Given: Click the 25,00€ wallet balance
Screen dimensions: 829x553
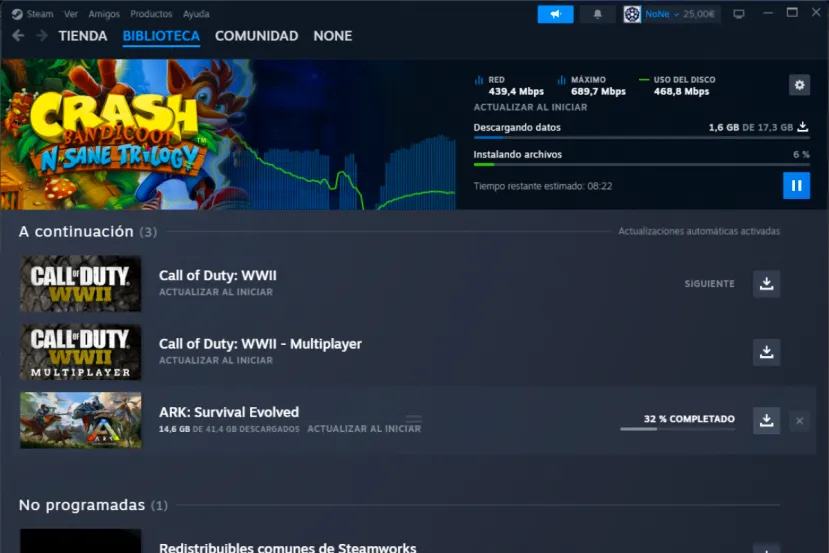Looking at the screenshot, I should tap(698, 14).
